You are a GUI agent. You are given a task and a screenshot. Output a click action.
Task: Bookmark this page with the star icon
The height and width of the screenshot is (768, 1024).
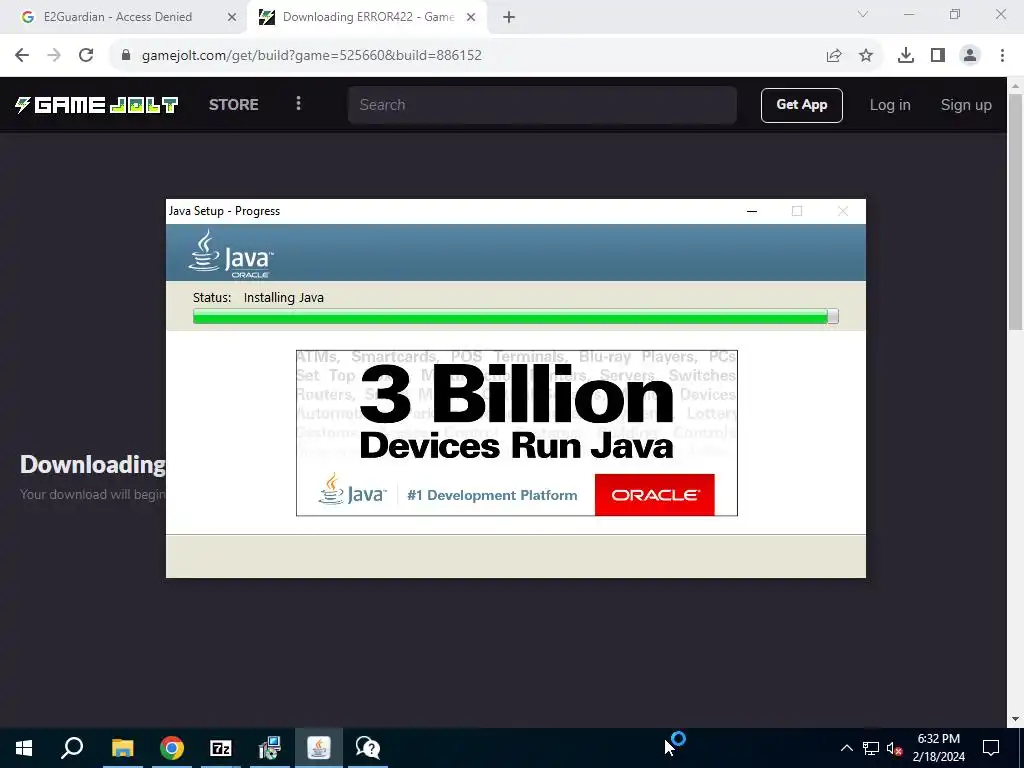pyautogui.click(x=866, y=56)
